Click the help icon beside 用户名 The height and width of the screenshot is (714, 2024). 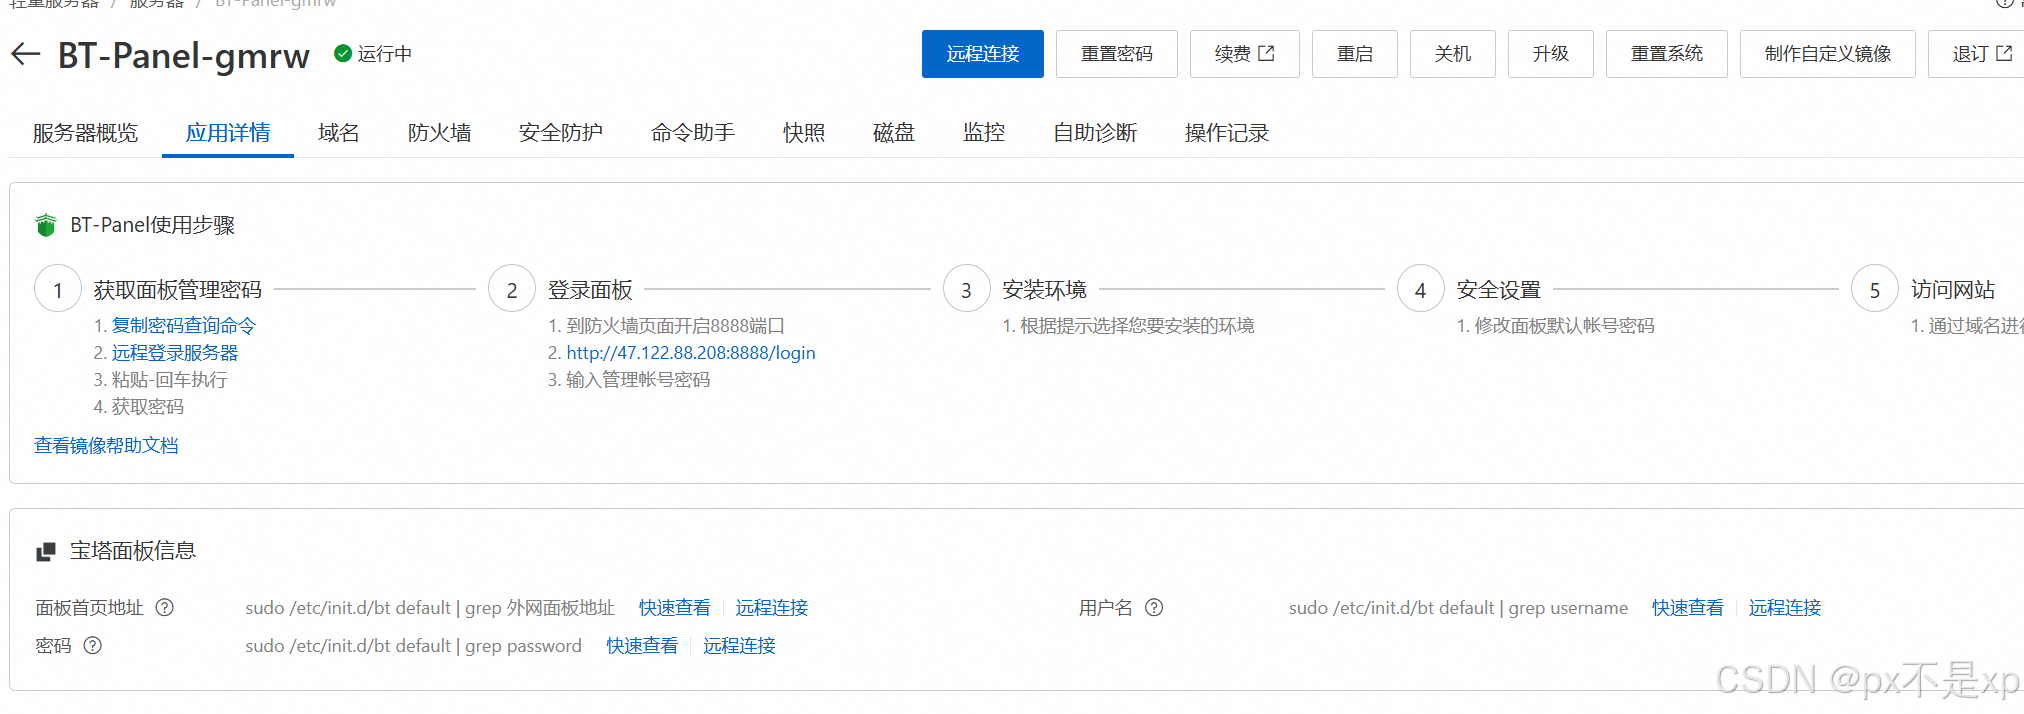point(1154,607)
